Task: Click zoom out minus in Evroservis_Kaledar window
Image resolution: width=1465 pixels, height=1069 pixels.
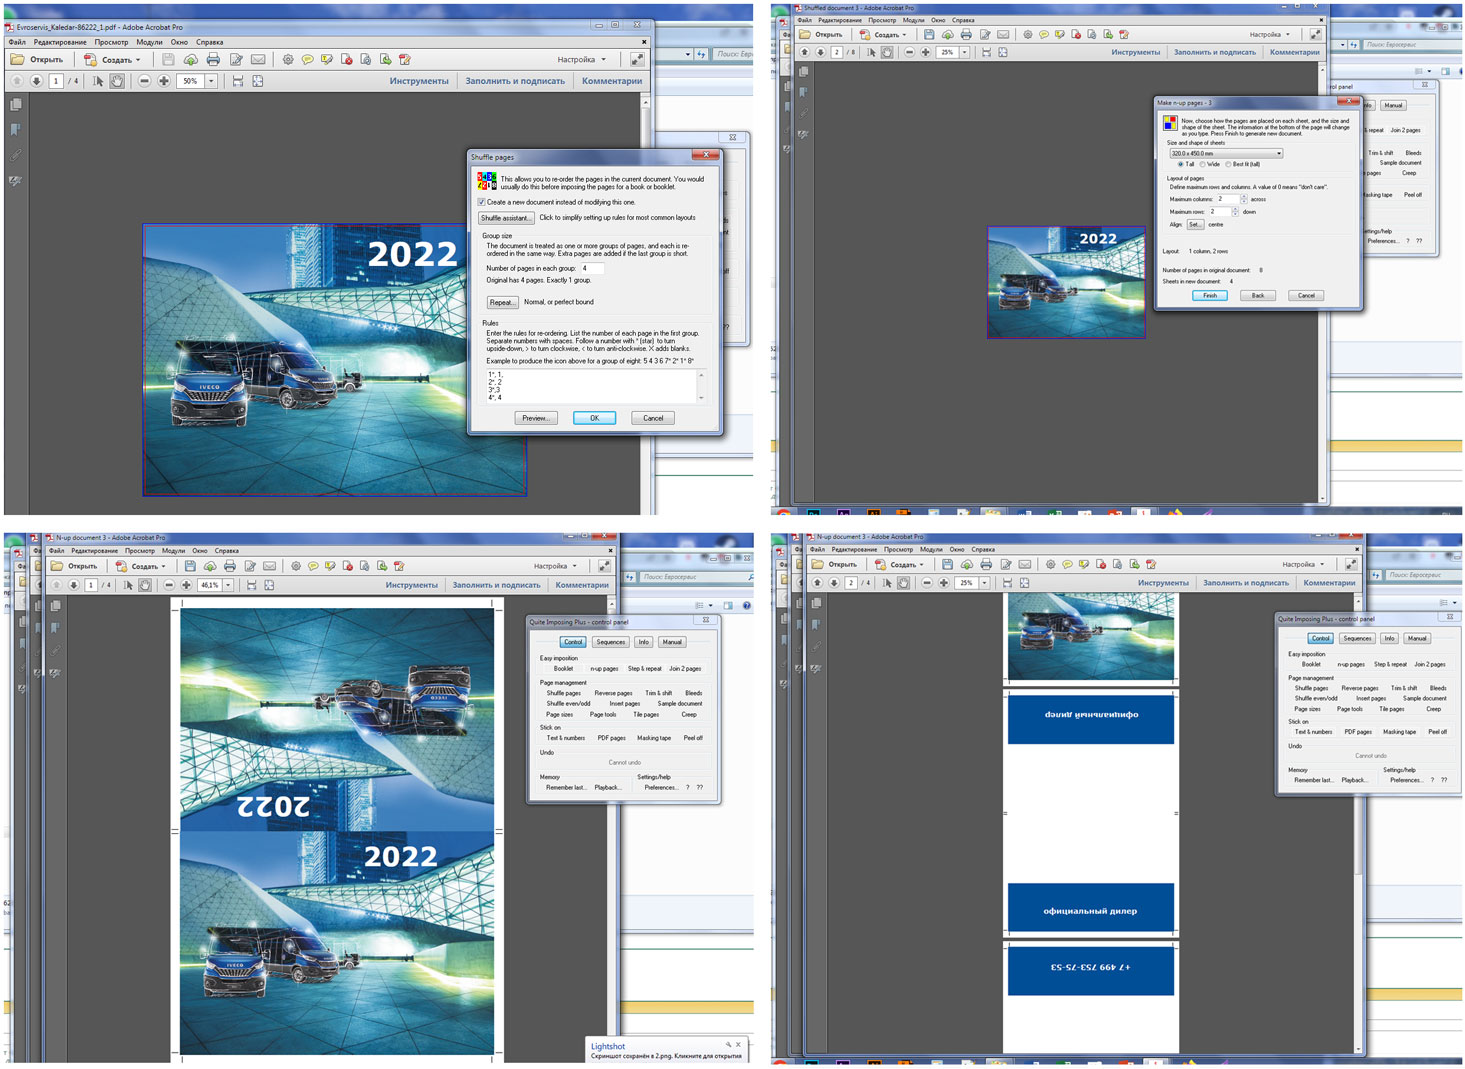Action: pyautogui.click(x=145, y=81)
